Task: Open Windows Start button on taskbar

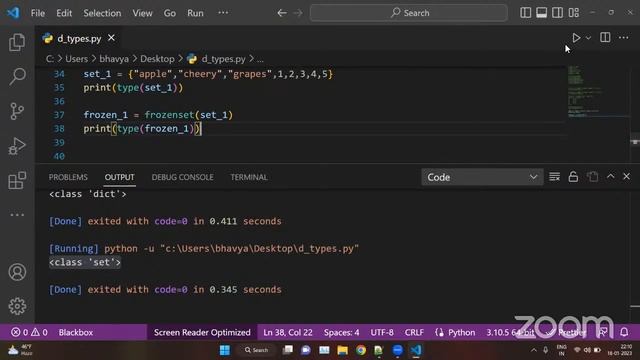Action: point(225,350)
